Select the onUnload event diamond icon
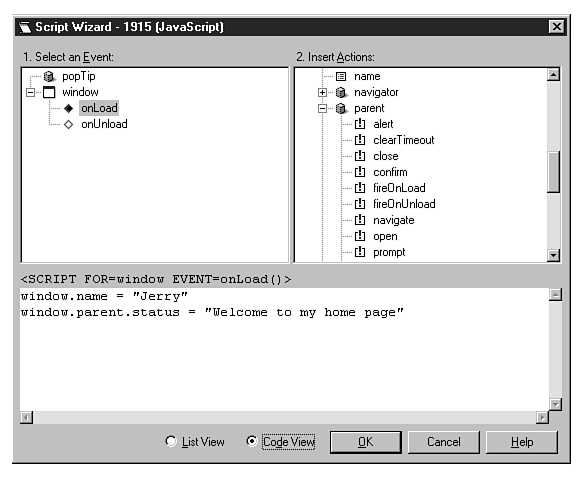This screenshot has height=477, width=585. click(x=68, y=124)
